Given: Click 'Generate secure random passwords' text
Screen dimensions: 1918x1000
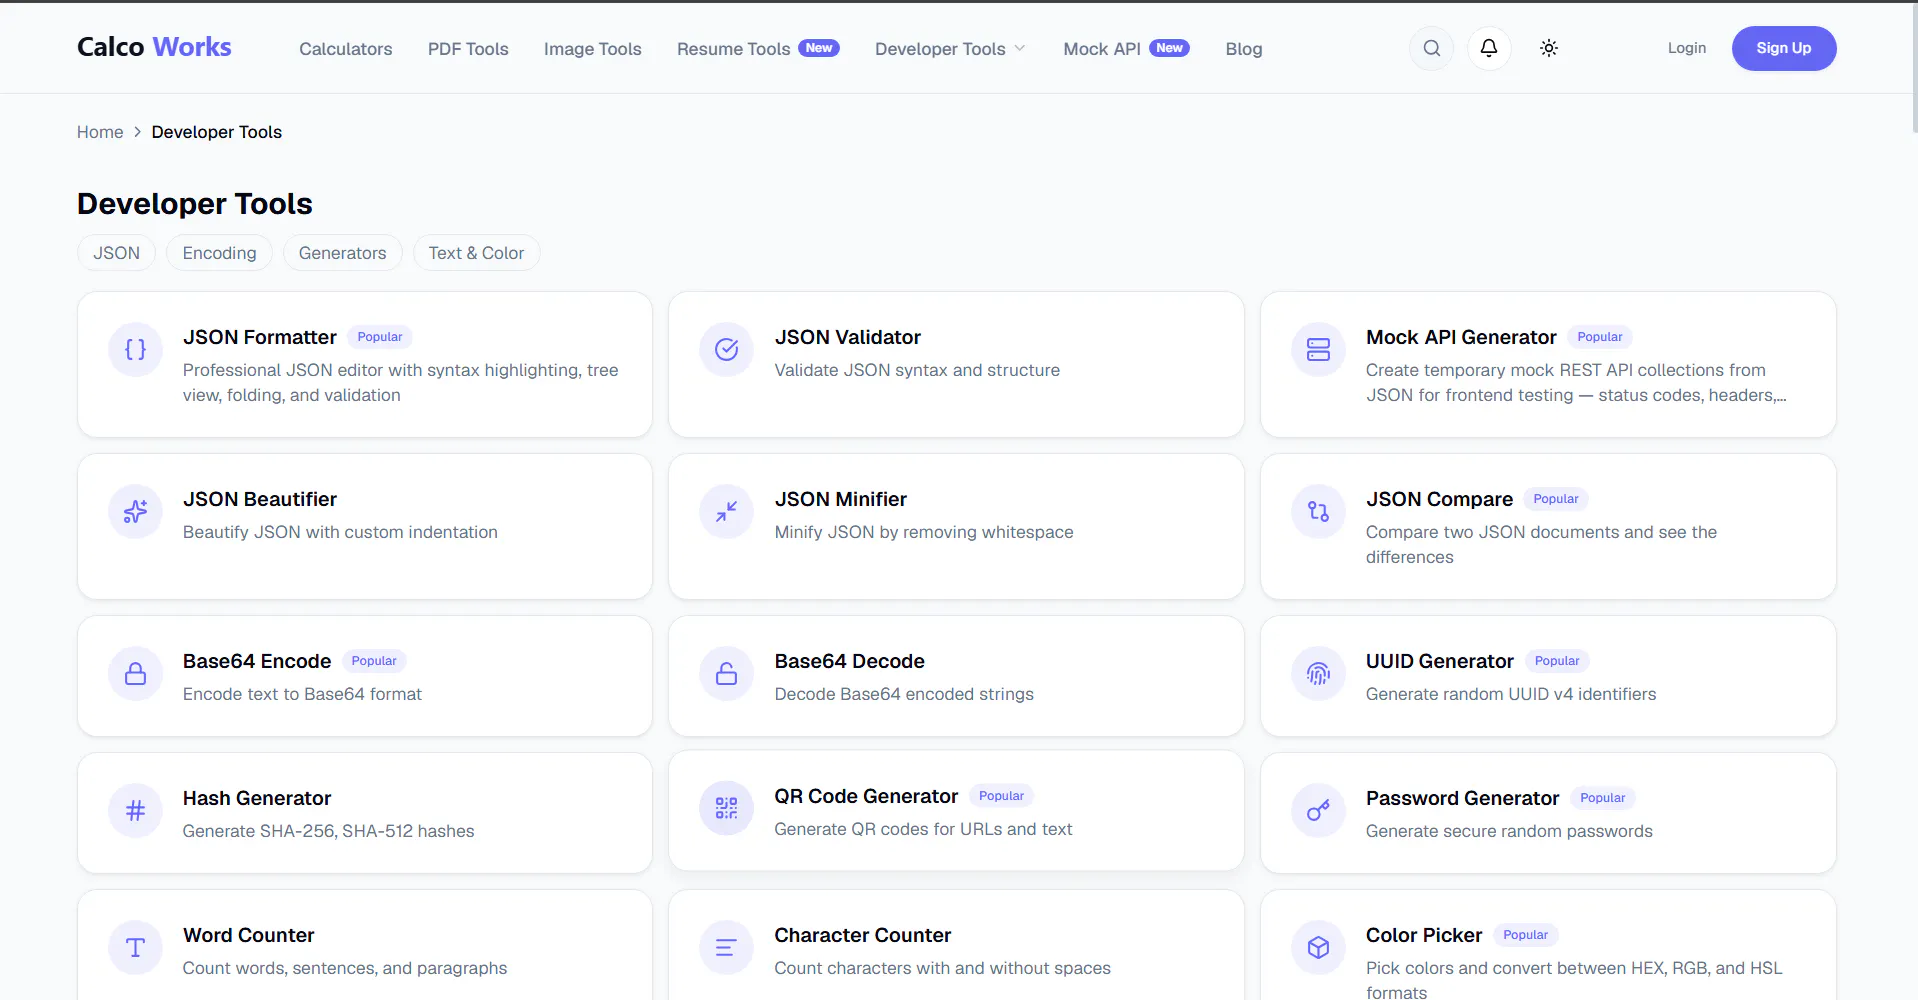Looking at the screenshot, I should point(1509,831).
